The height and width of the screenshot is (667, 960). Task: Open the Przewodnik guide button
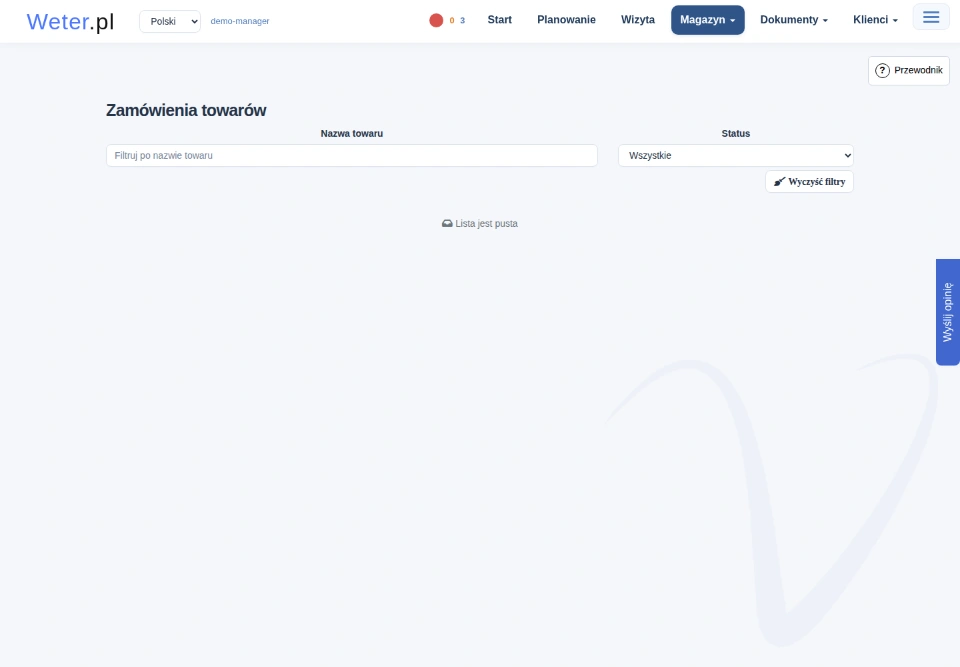point(909,70)
